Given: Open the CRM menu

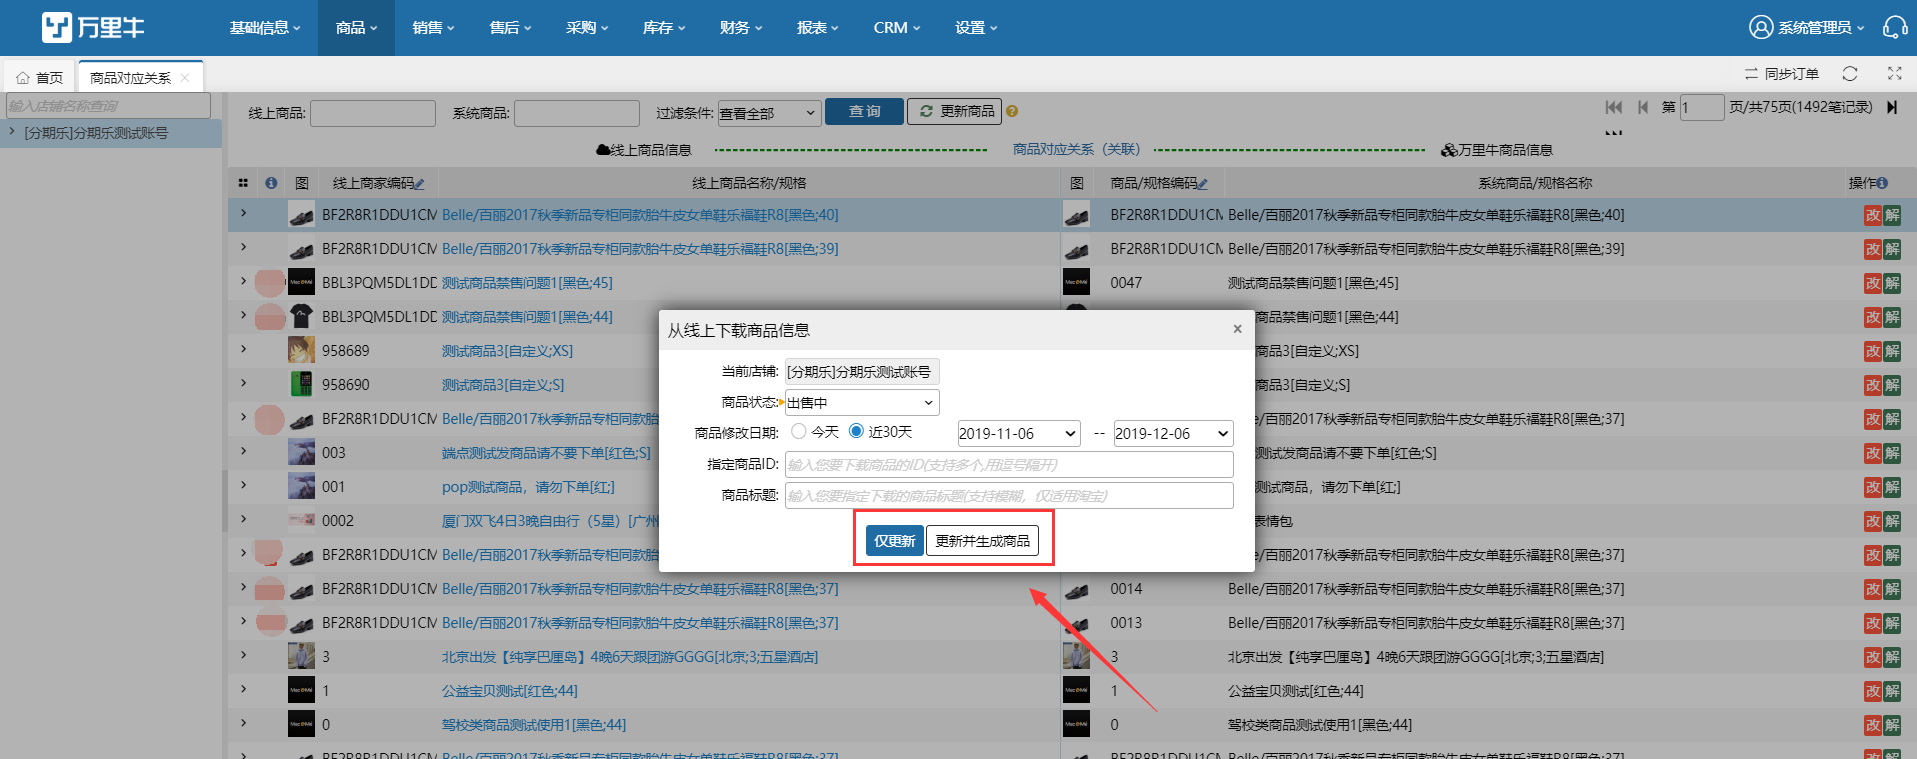Looking at the screenshot, I should (896, 28).
